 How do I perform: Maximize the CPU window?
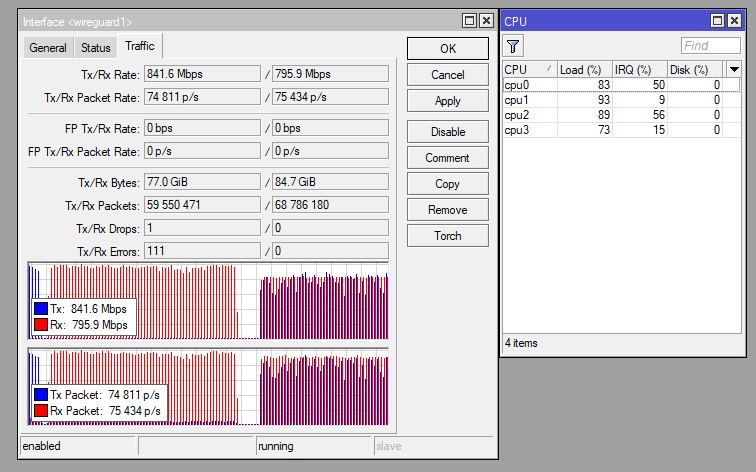pos(717,20)
